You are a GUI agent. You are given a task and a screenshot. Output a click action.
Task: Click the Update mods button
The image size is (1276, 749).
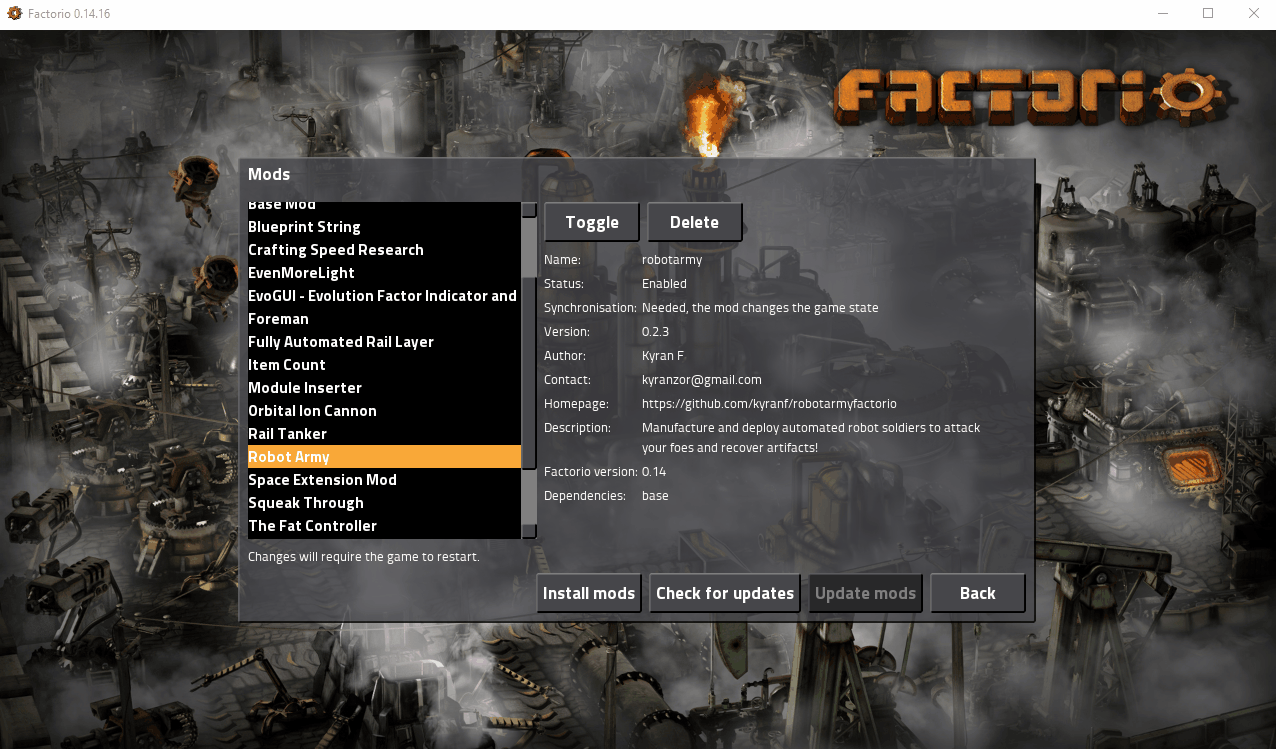(865, 593)
